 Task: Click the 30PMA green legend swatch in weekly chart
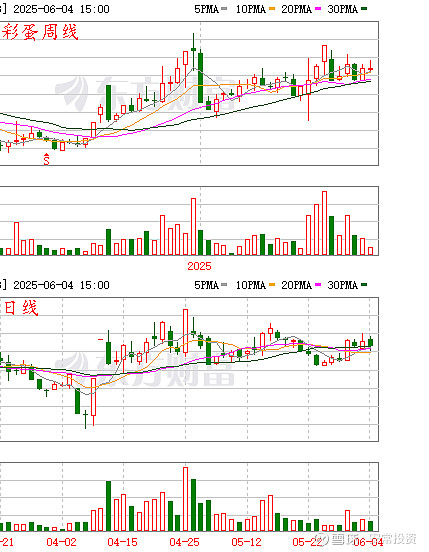(x=364, y=9)
